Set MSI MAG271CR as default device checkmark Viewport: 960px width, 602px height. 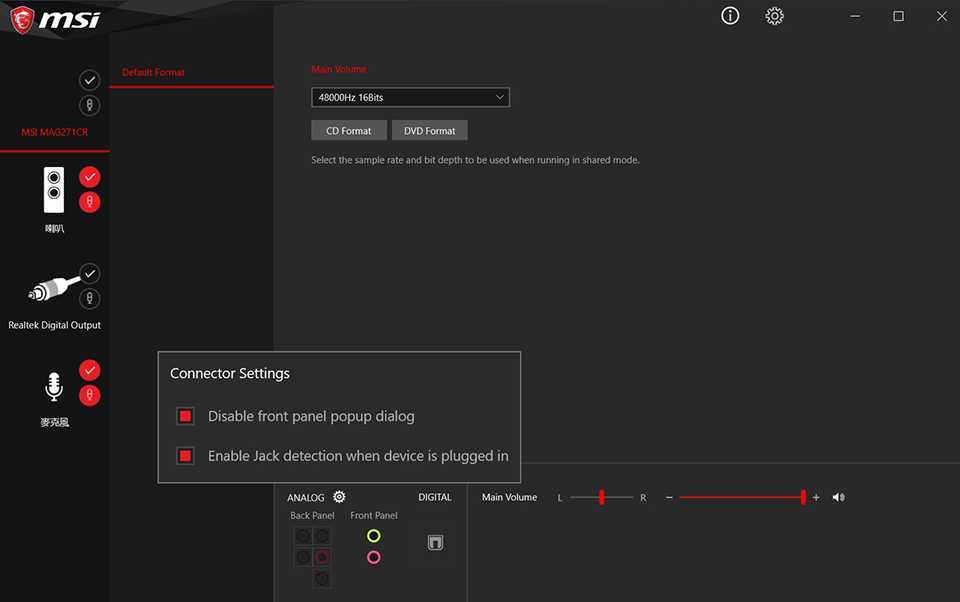[x=89, y=80]
